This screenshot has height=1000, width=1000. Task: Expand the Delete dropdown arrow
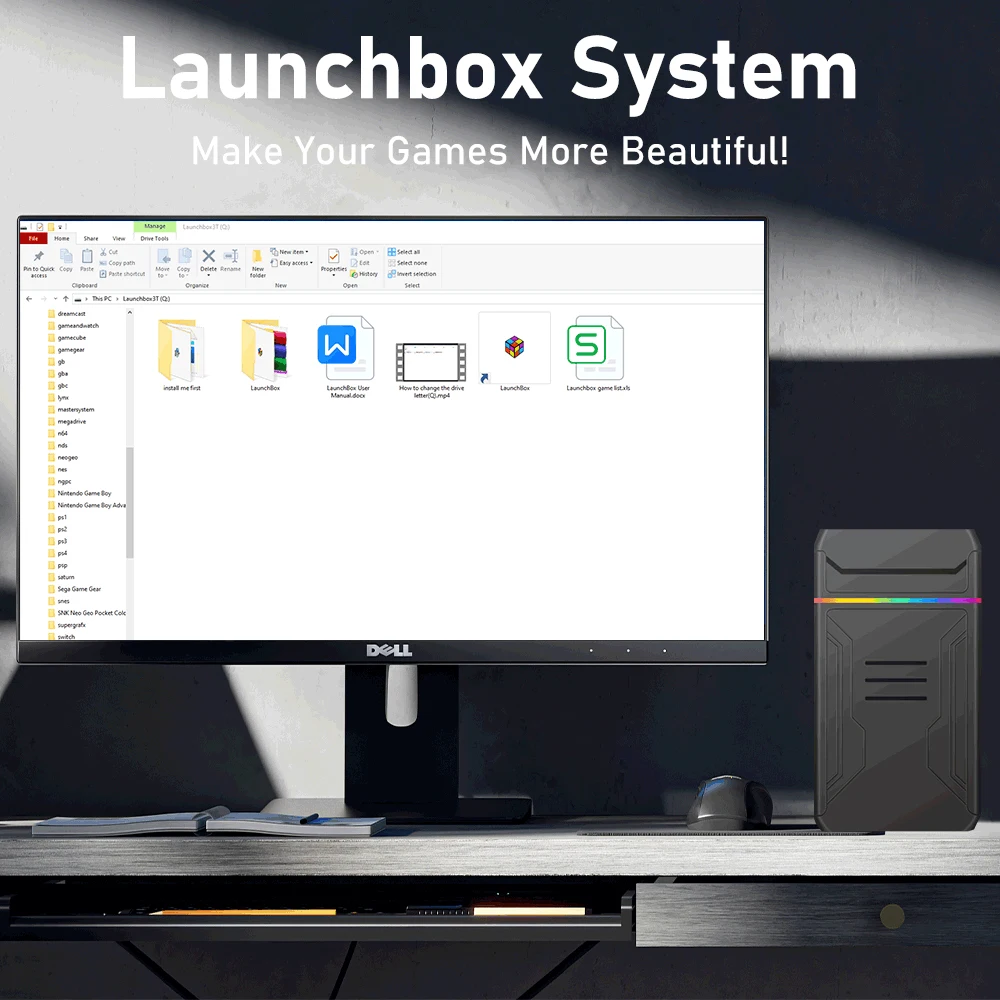pyautogui.click(x=209, y=276)
